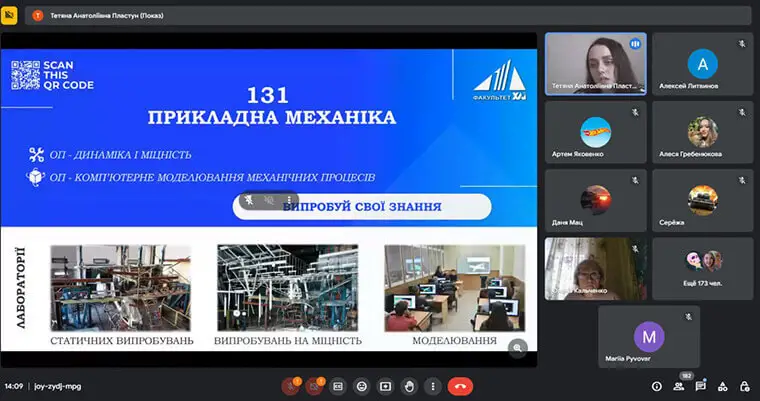Viewport: 760px width, 401px height.
Task: Select Mariia Pyvovar's participant tile
Action: coord(649,337)
